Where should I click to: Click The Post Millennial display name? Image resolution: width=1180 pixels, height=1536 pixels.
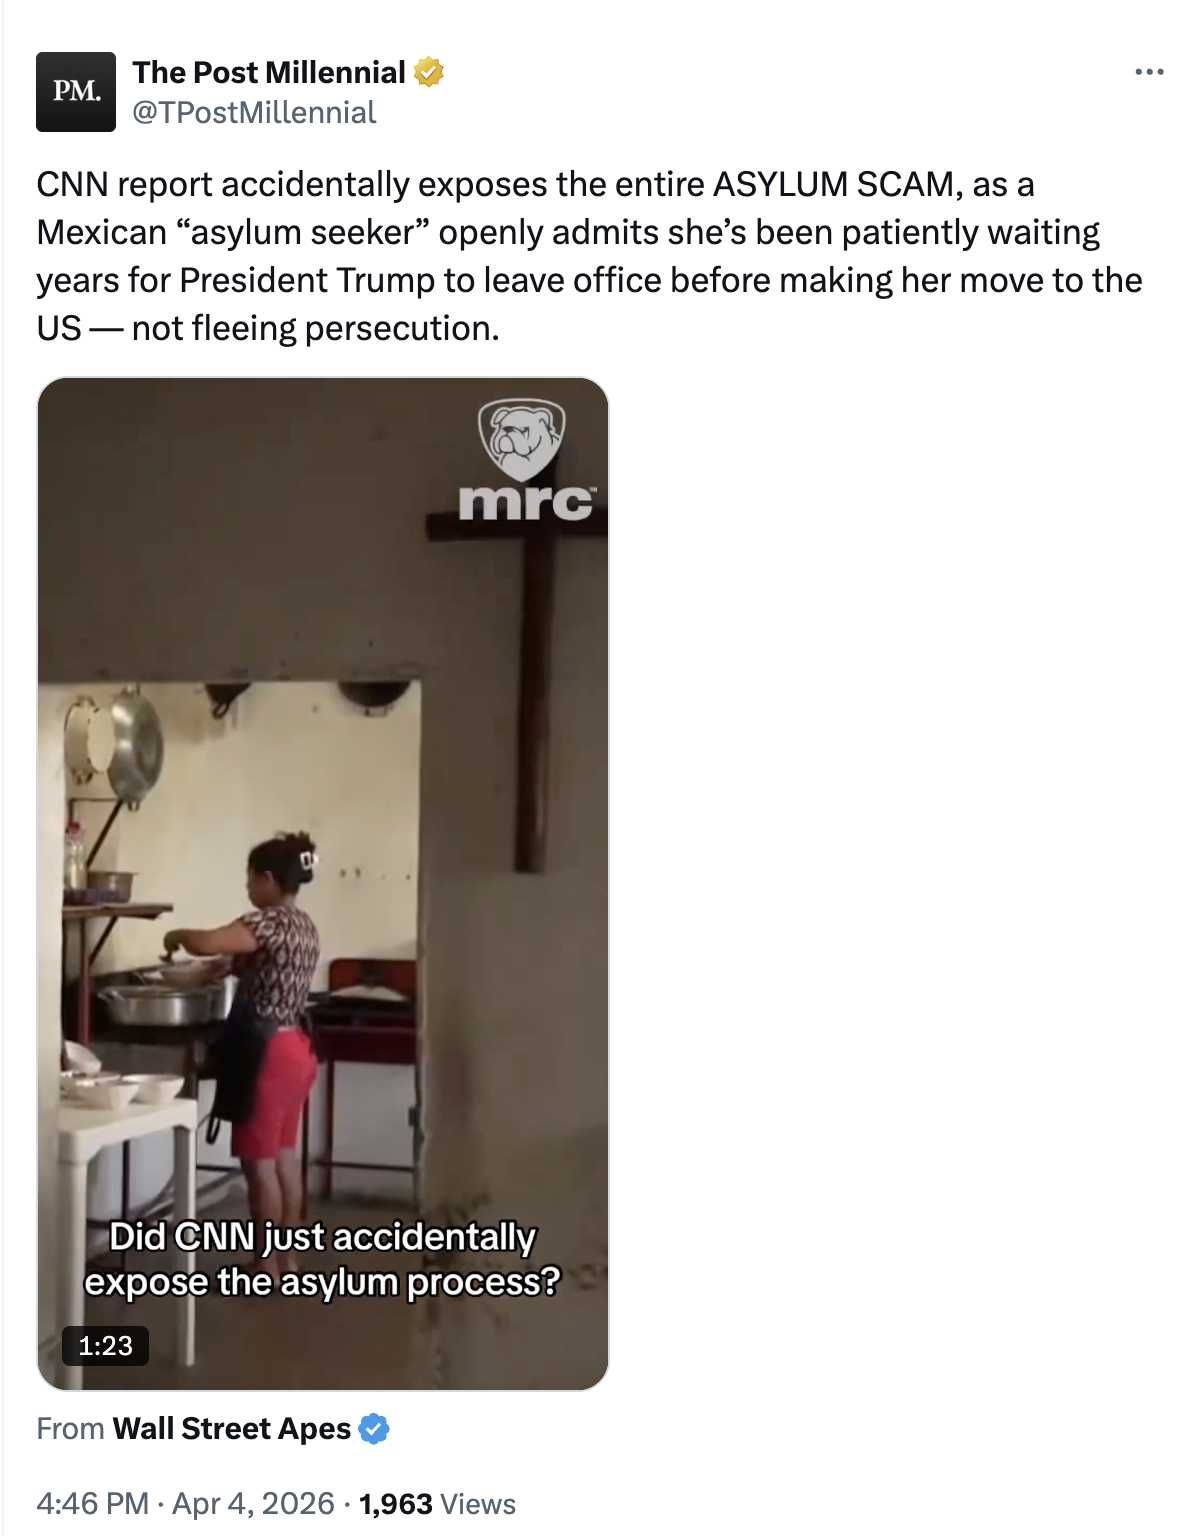tap(269, 72)
